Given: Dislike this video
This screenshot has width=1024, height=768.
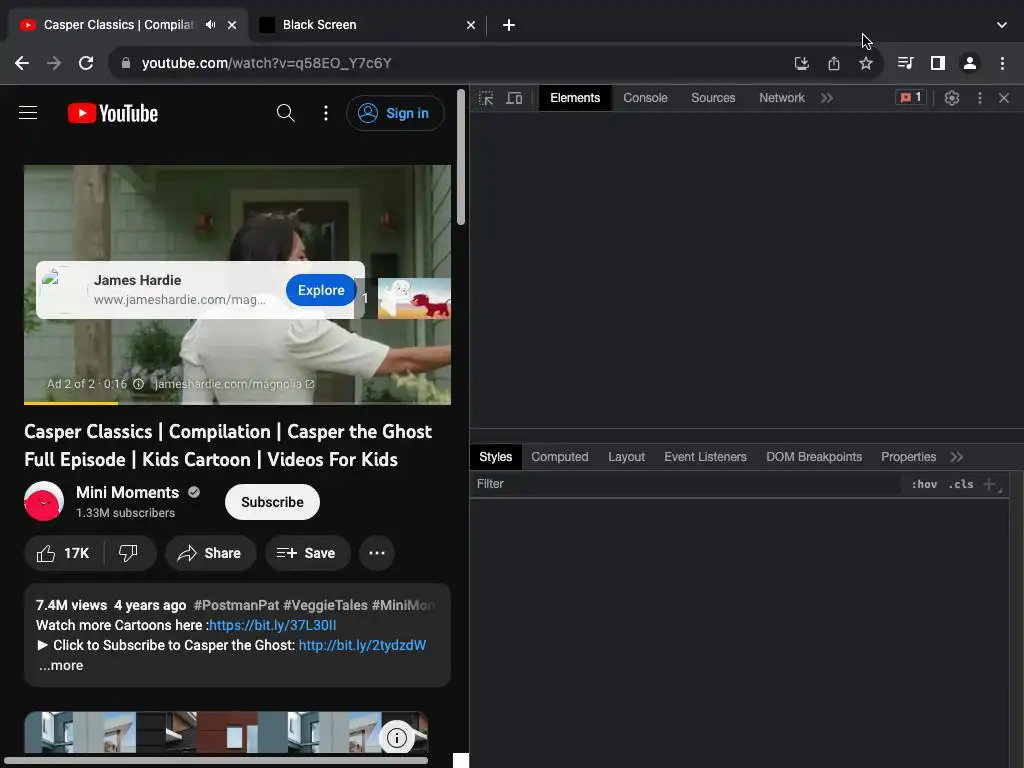Looking at the screenshot, I should click(x=129, y=553).
